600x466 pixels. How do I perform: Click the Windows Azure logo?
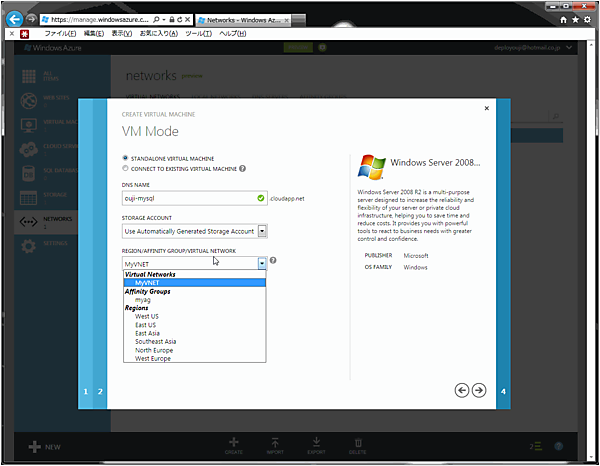[52, 48]
